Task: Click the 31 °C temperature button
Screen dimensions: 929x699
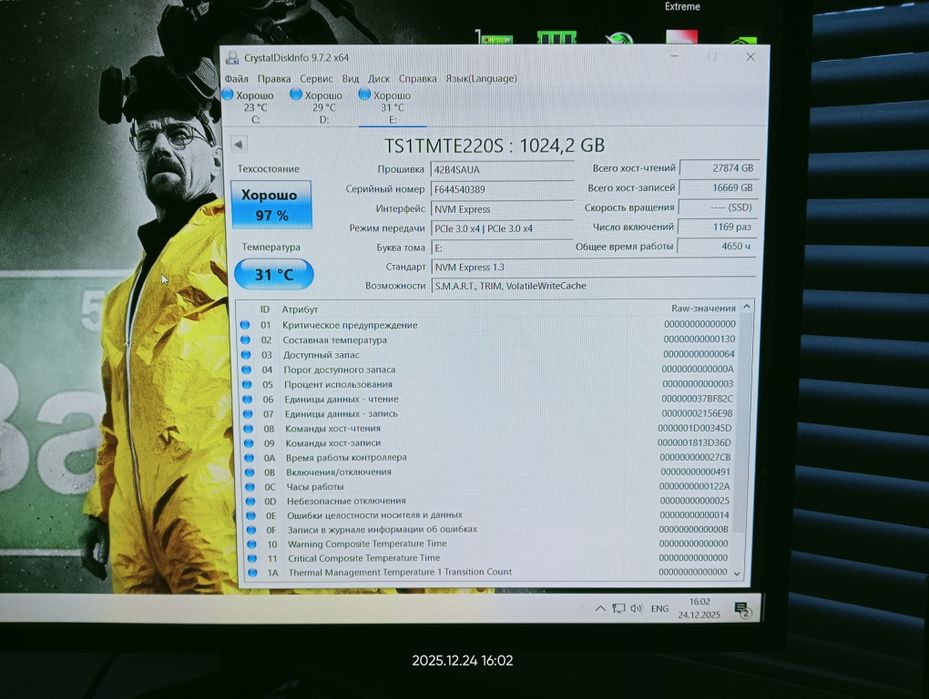Action: [274, 274]
